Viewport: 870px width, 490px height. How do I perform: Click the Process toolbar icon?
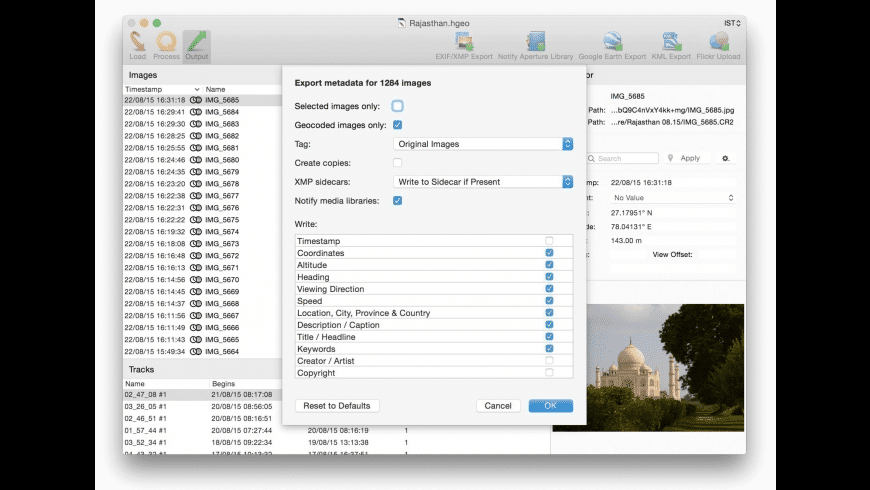166,44
